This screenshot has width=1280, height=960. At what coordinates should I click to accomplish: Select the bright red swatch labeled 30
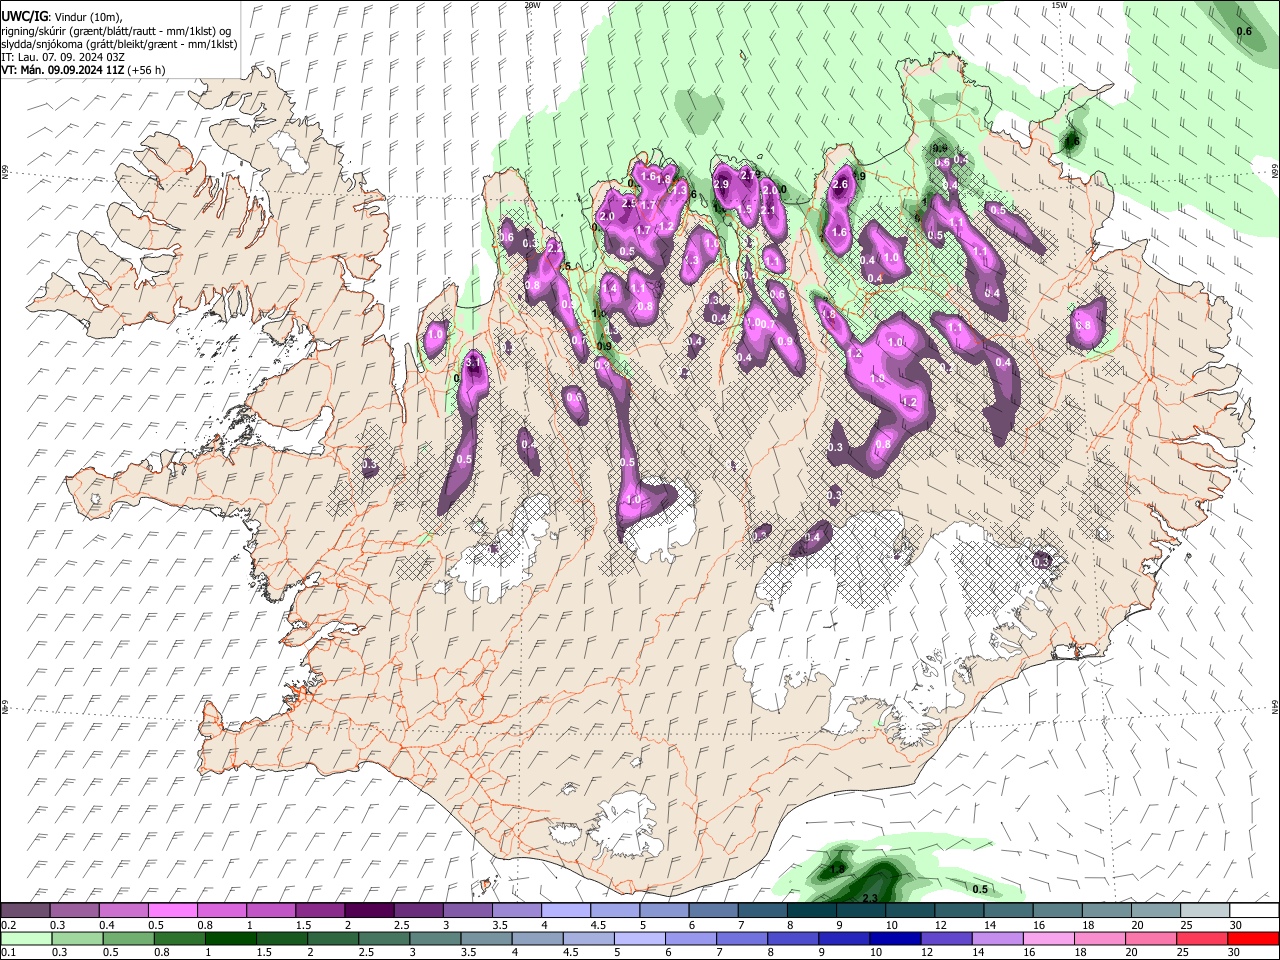[1254, 938]
